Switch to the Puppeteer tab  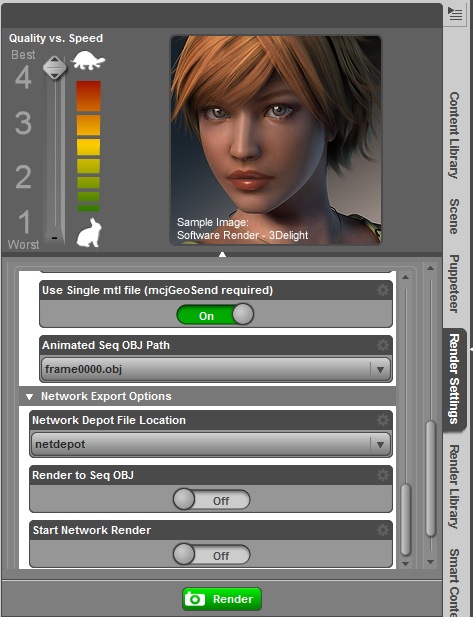(x=455, y=284)
